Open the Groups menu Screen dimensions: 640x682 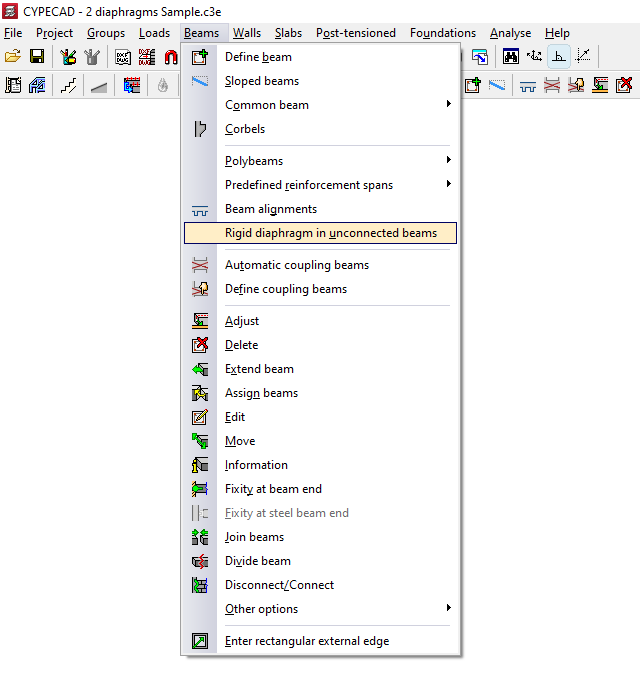click(x=106, y=33)
